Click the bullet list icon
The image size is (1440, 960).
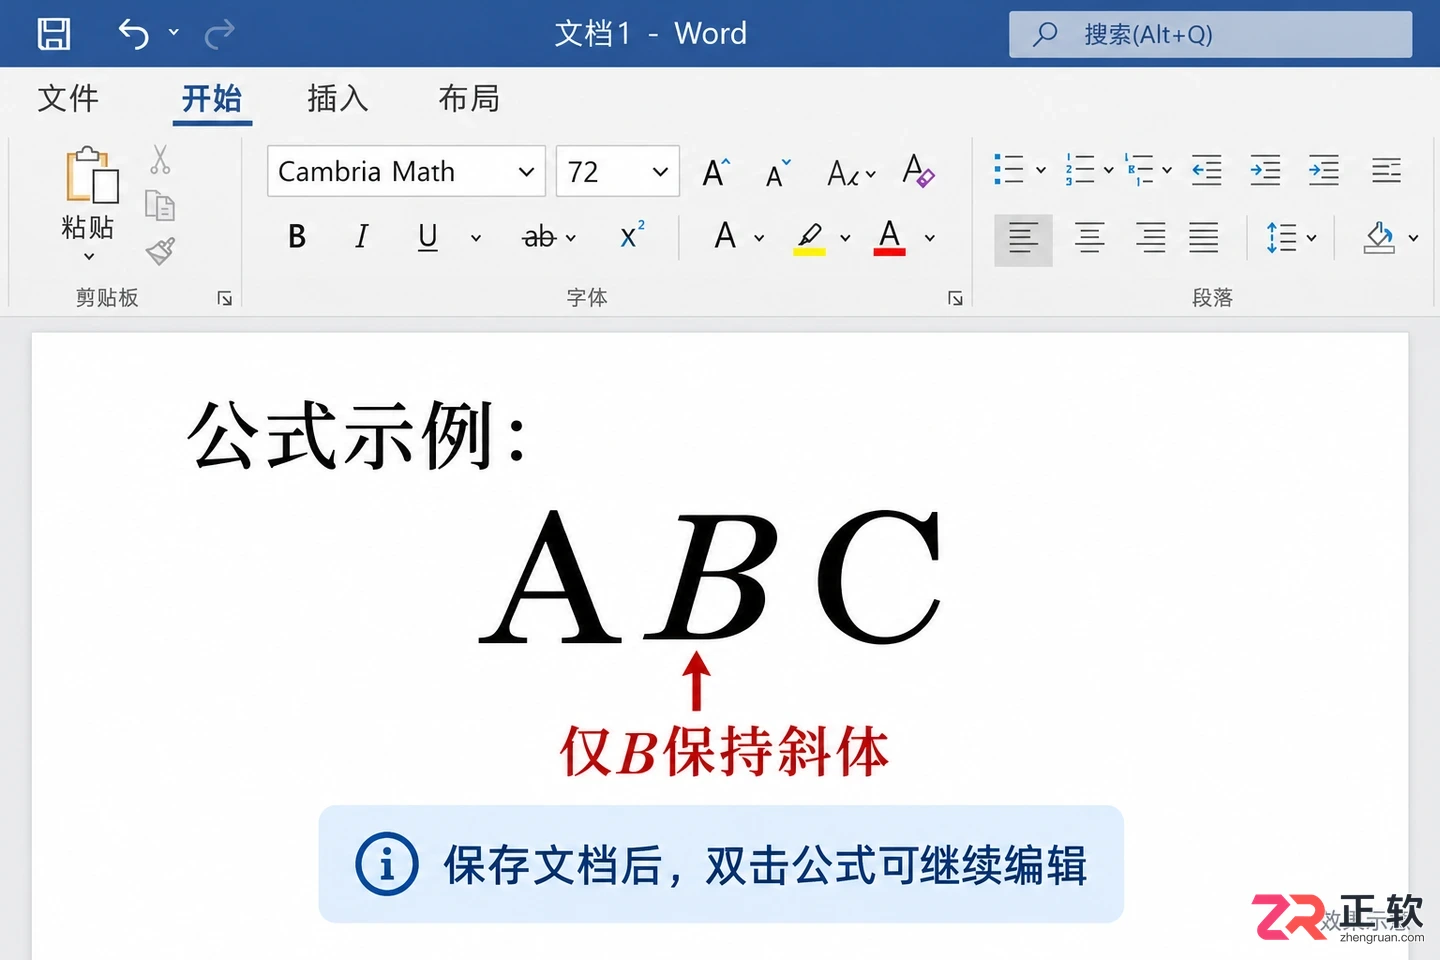[x=1009, y=170]
